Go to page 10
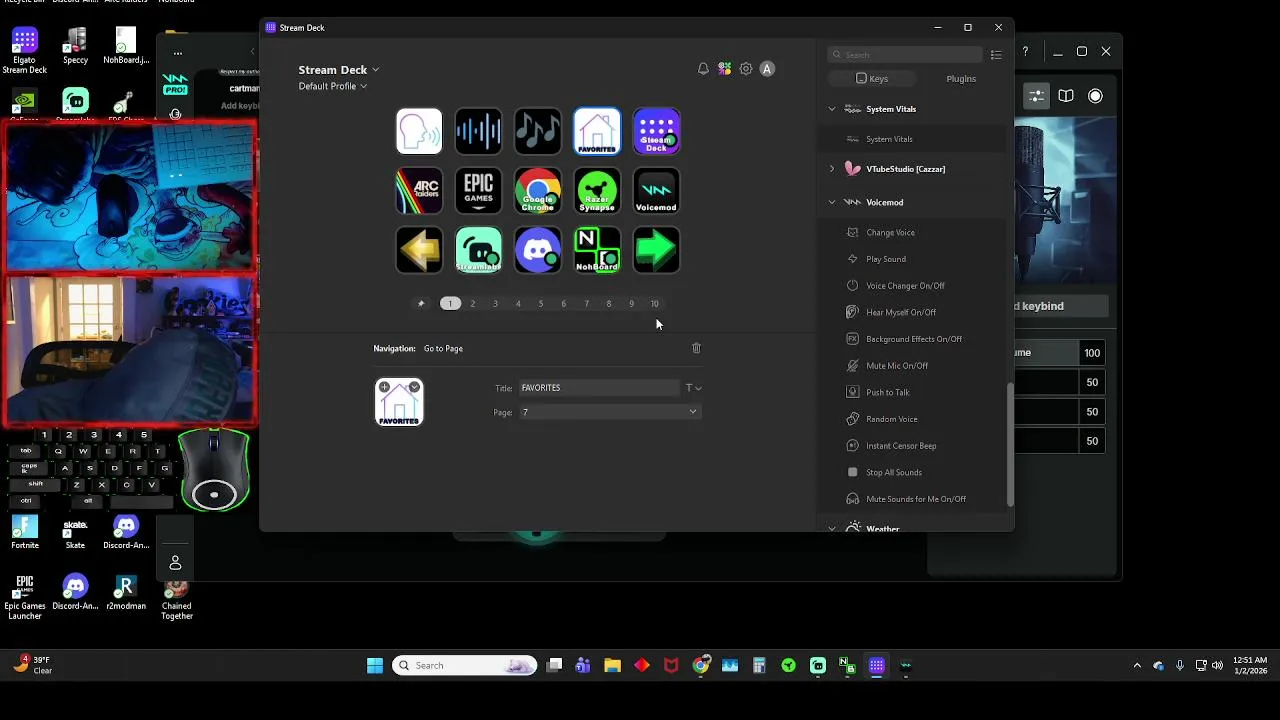This screenshot has height=720, width=1280. click(x=655, y=304)
